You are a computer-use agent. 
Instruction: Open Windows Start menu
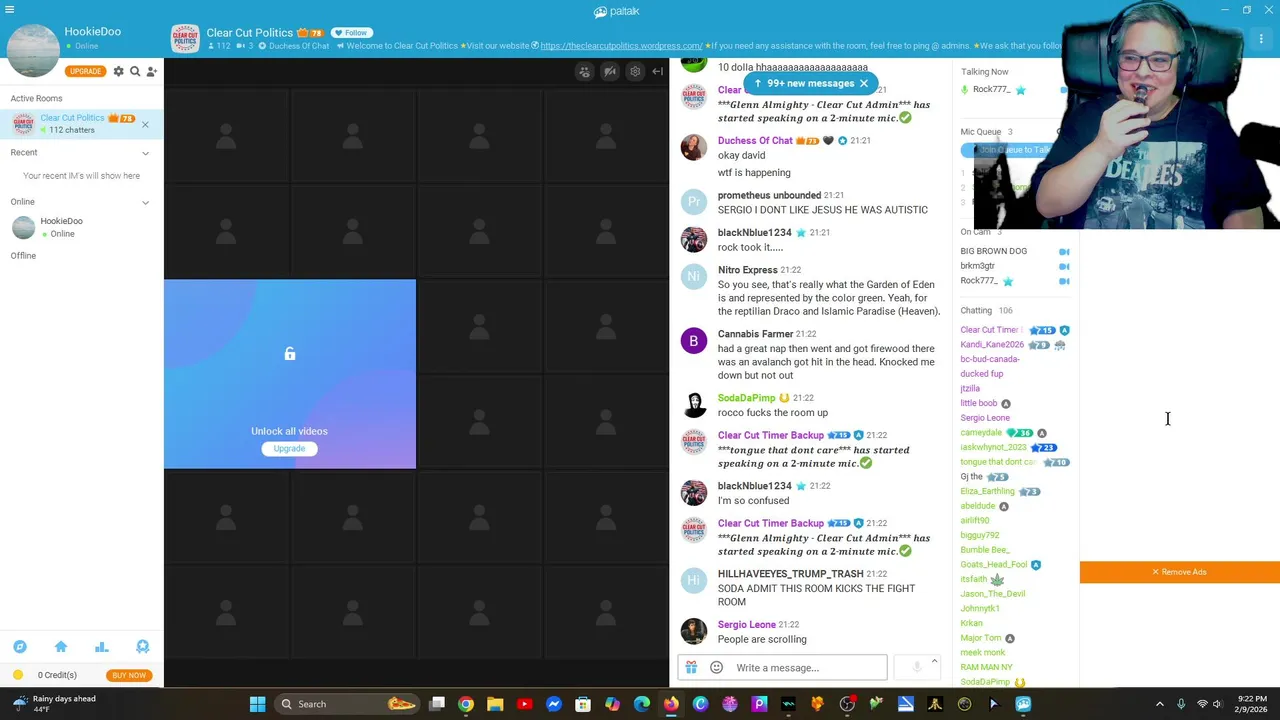(x=257, y=704)
